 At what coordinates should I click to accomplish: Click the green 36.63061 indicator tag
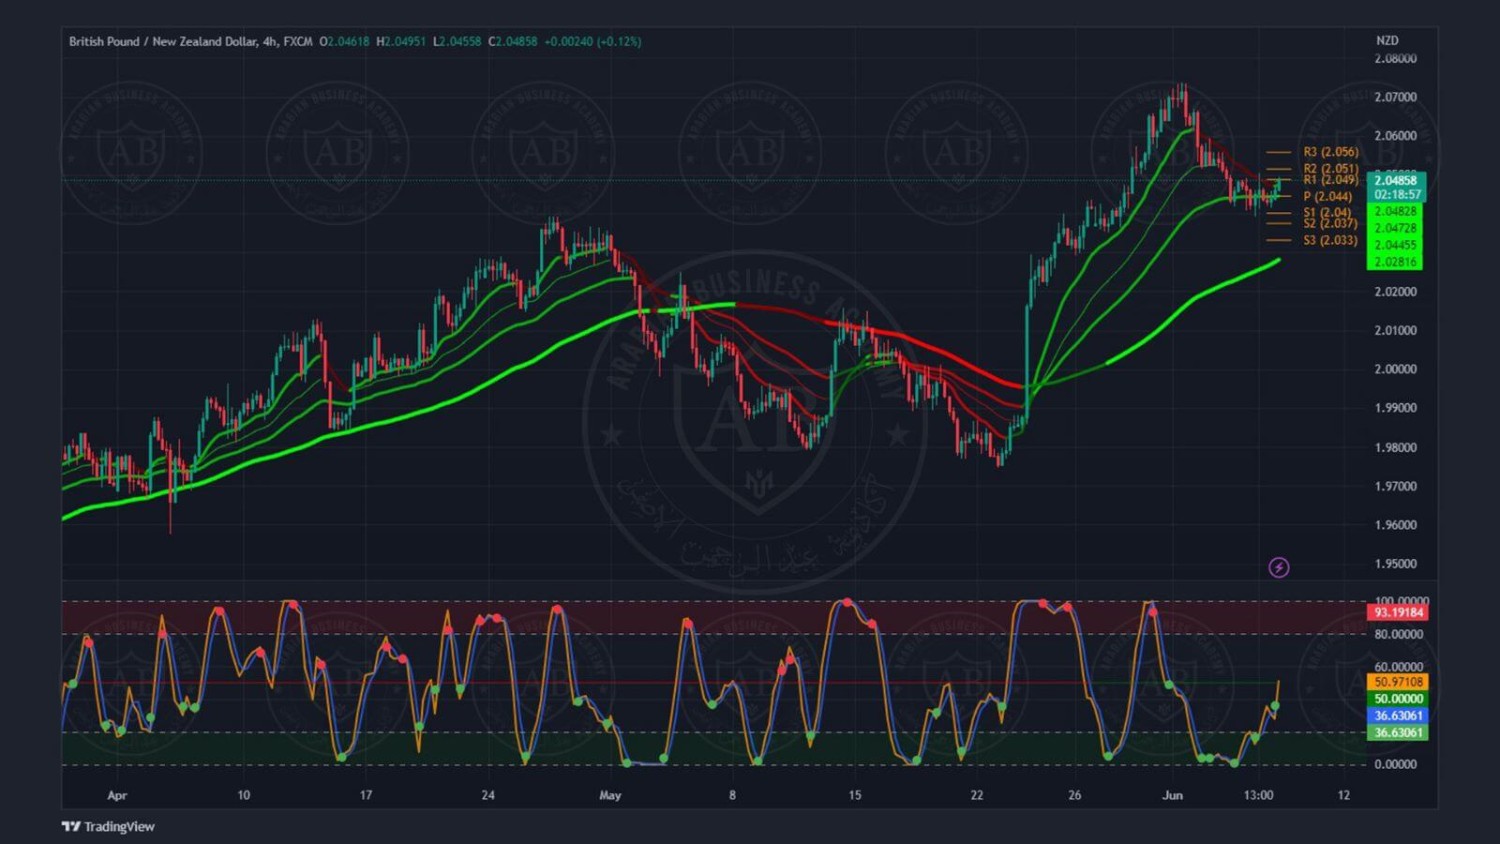[x=1397, y=733]
